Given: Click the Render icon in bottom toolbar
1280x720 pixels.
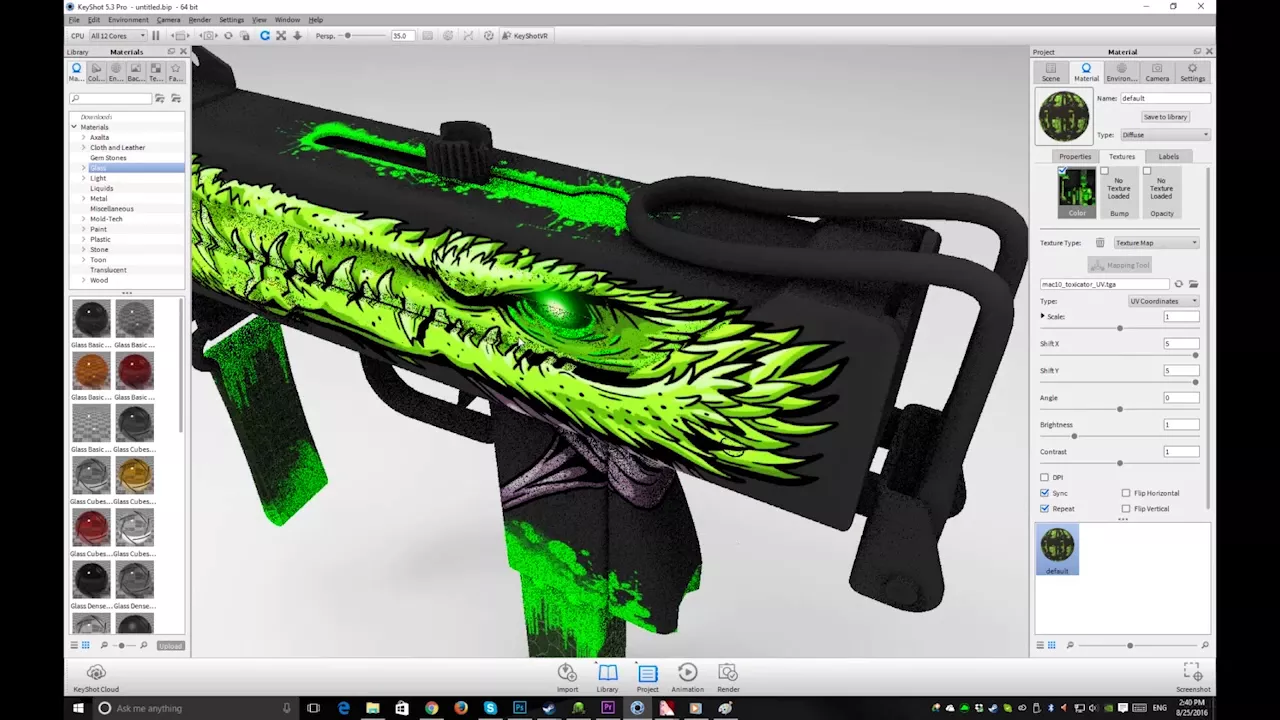Looking at the screenshot, I should pyautogui.click(x=728, y=677).
